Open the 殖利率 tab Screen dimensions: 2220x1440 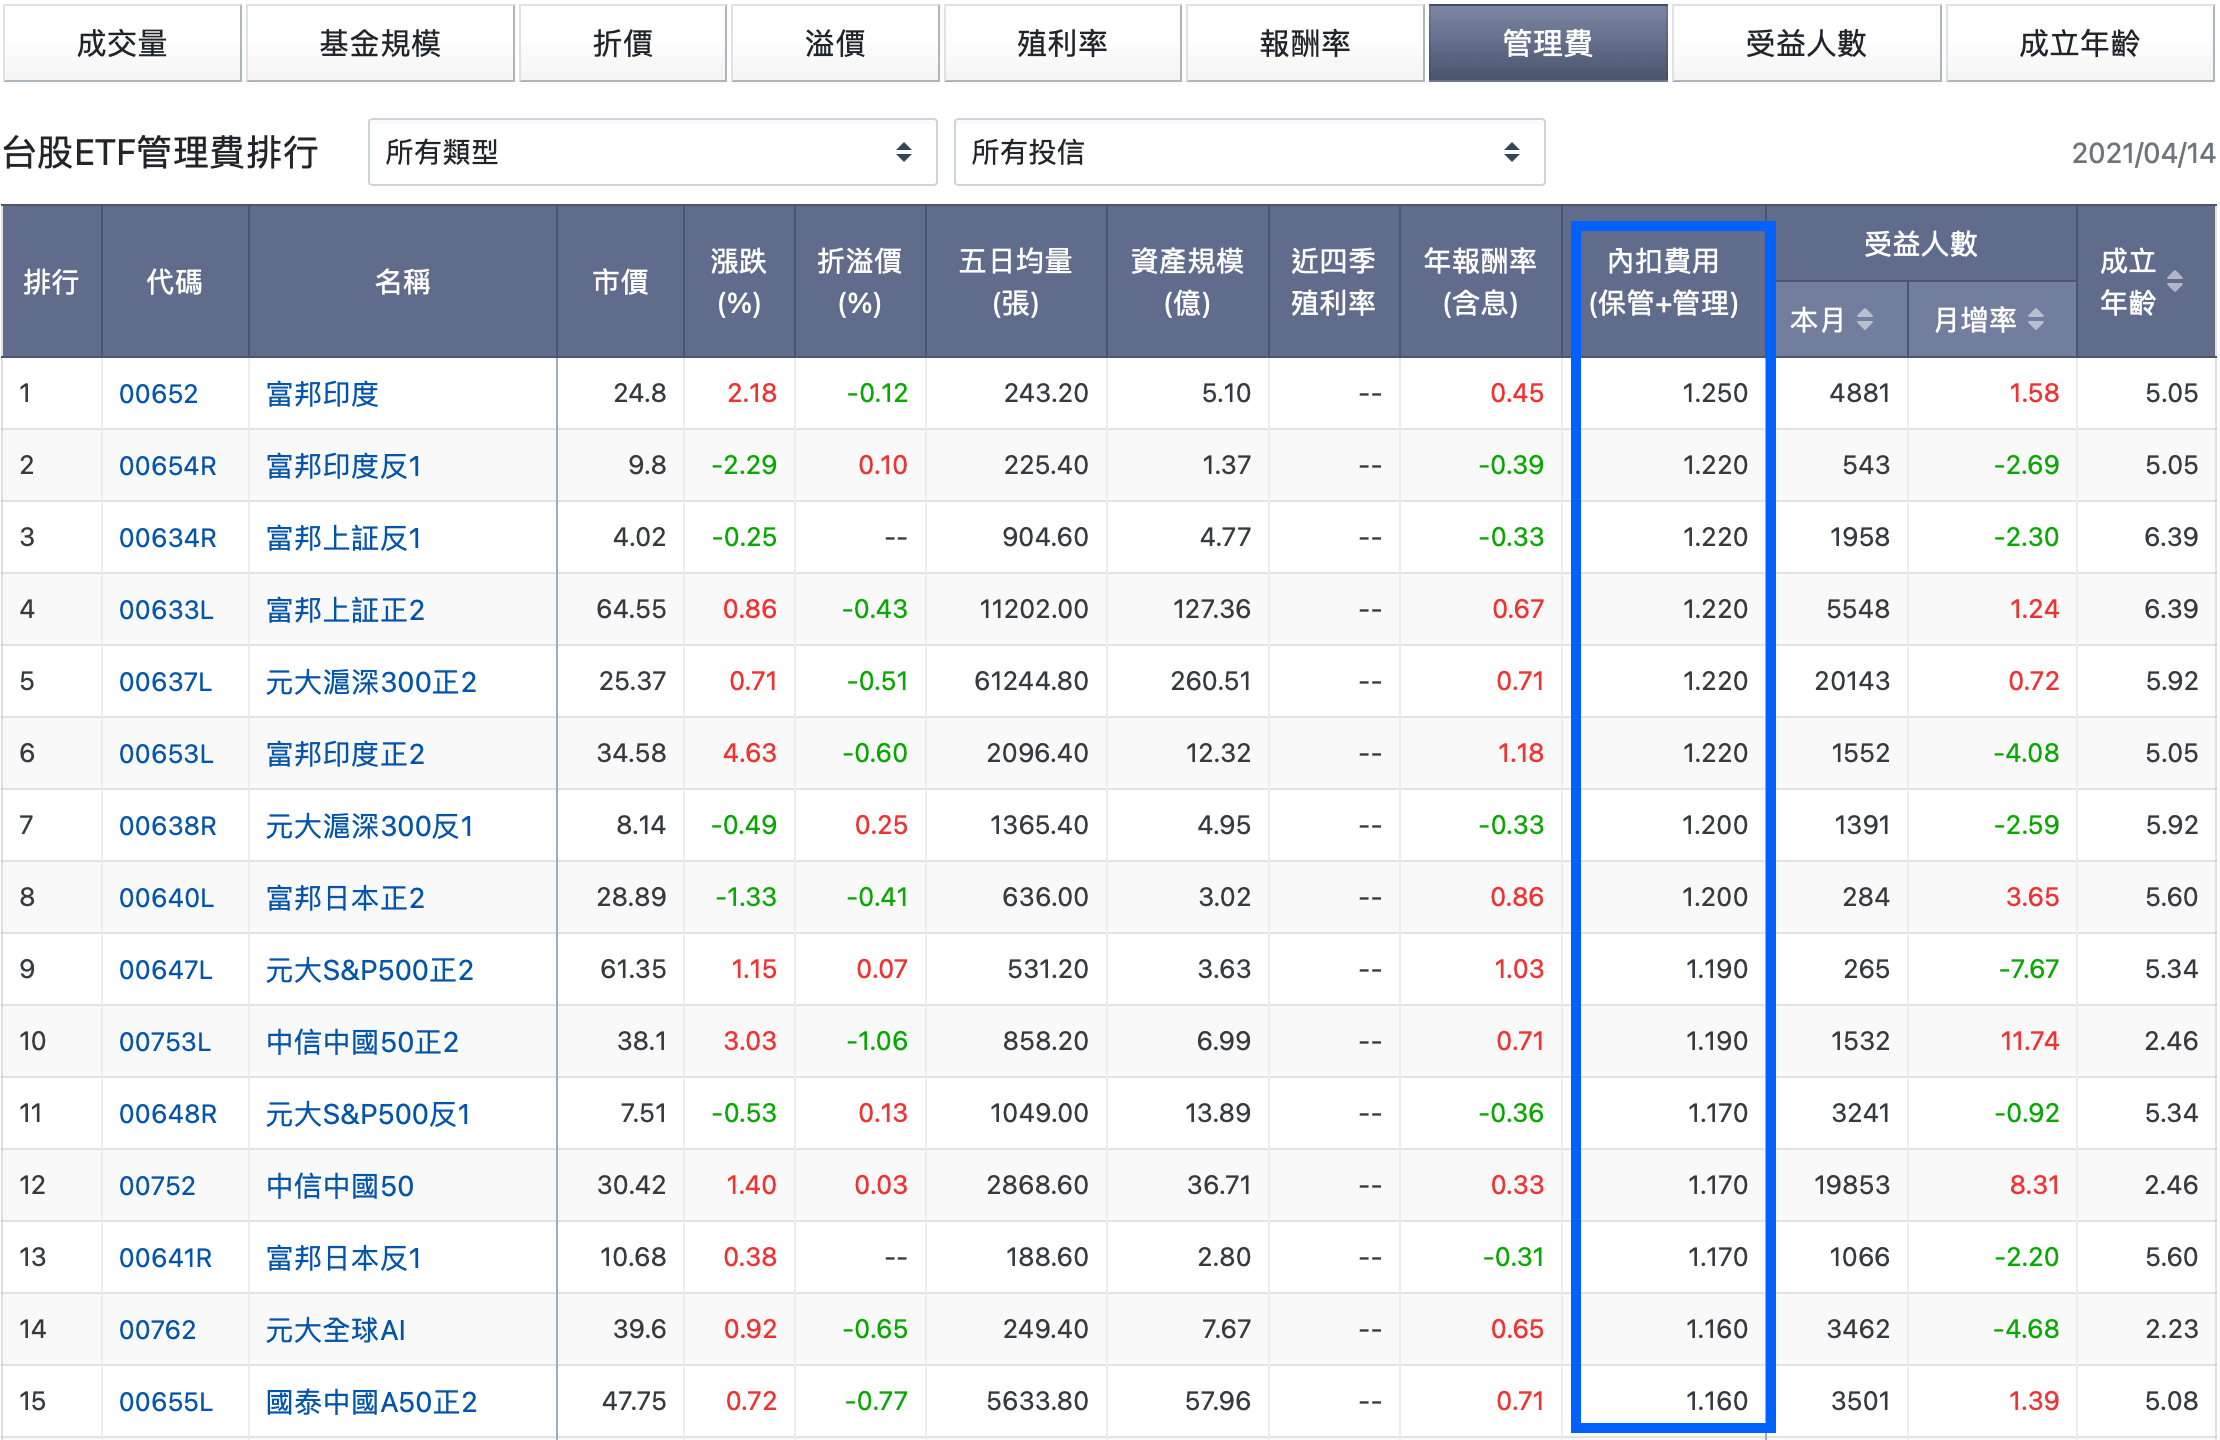coord(1062,43)
